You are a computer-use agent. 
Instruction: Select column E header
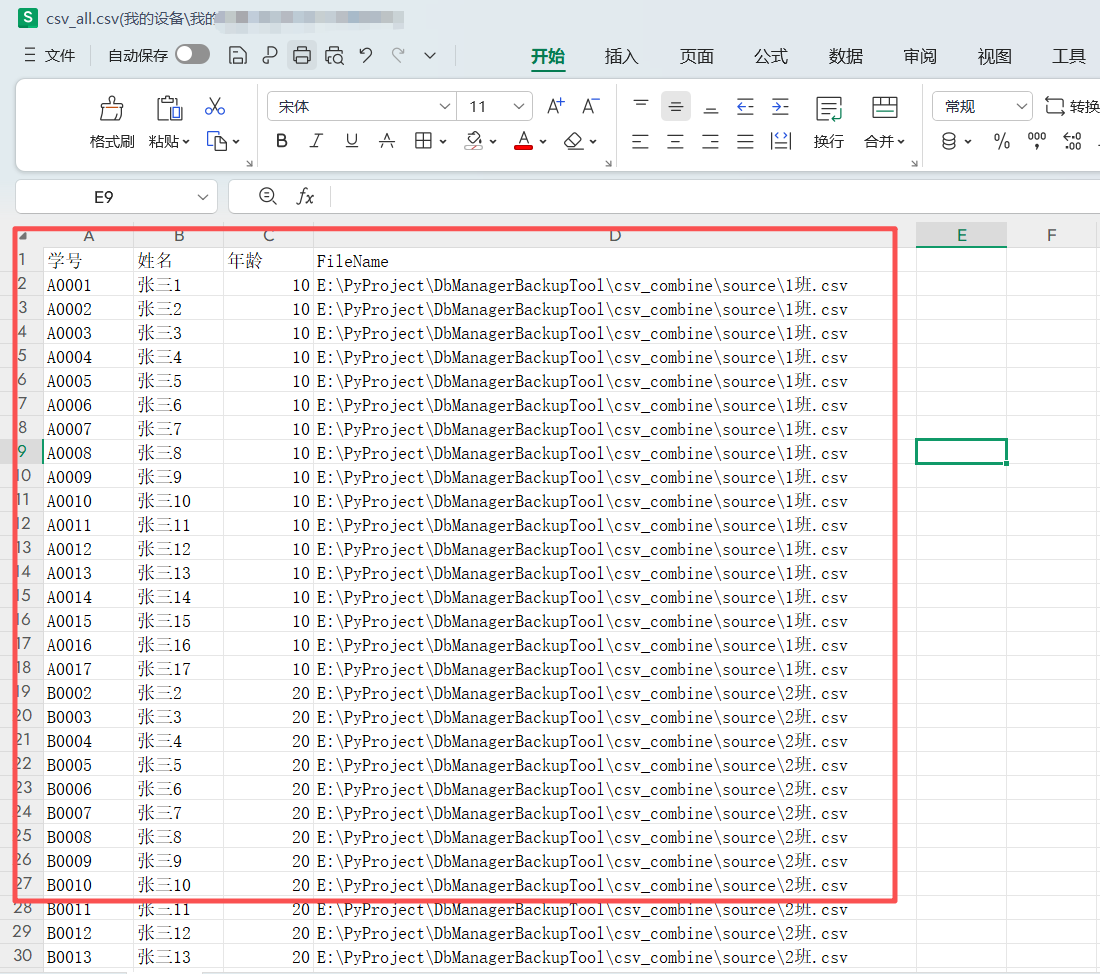[961, 235]
